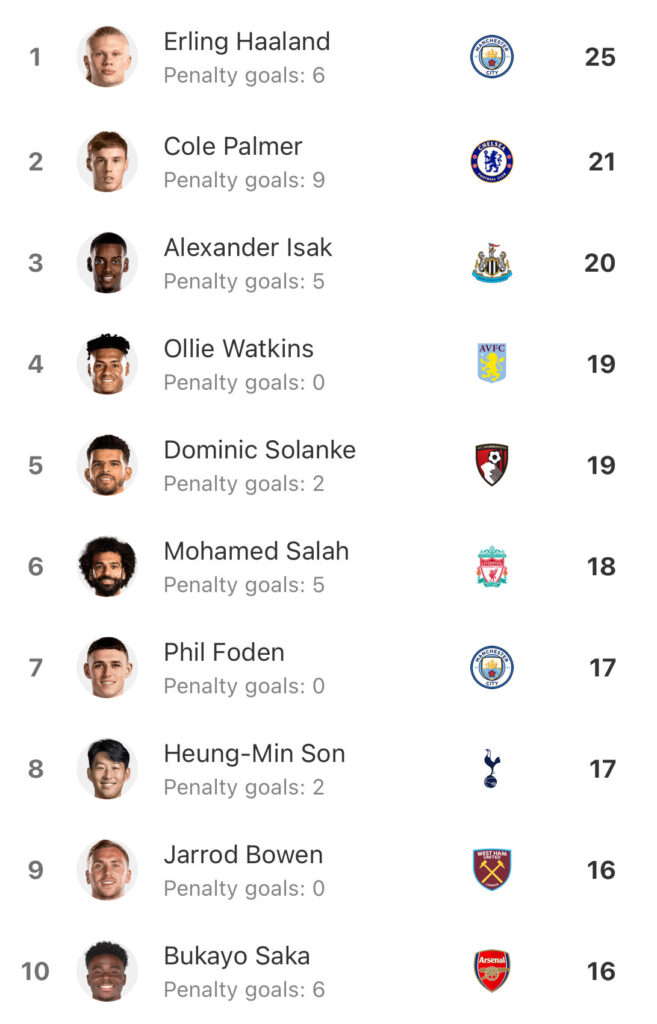Image resolution: width=657 pixels, height=1024 pixels.
Task: Select Haaland's goal total of 25
Action: (x=600, y=57)
